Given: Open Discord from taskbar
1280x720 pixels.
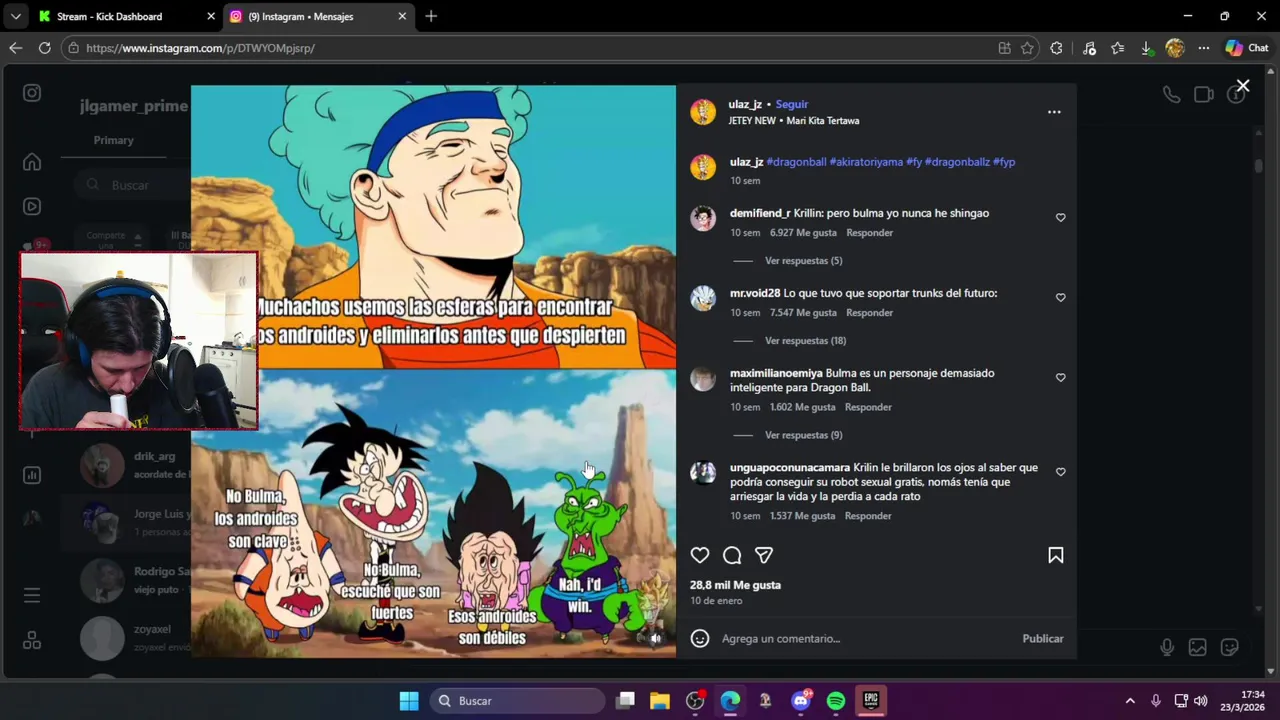Looking at the screenshot, I should coord(801,701).
